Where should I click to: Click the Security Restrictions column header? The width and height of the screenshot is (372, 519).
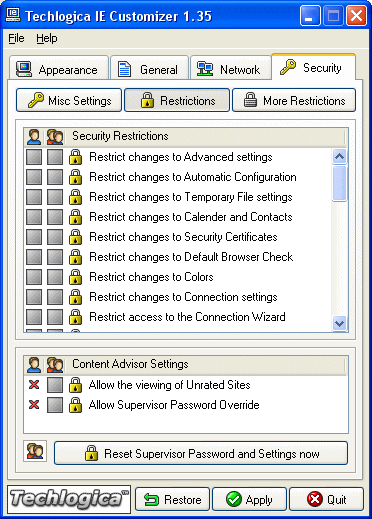tap(206, 137)
